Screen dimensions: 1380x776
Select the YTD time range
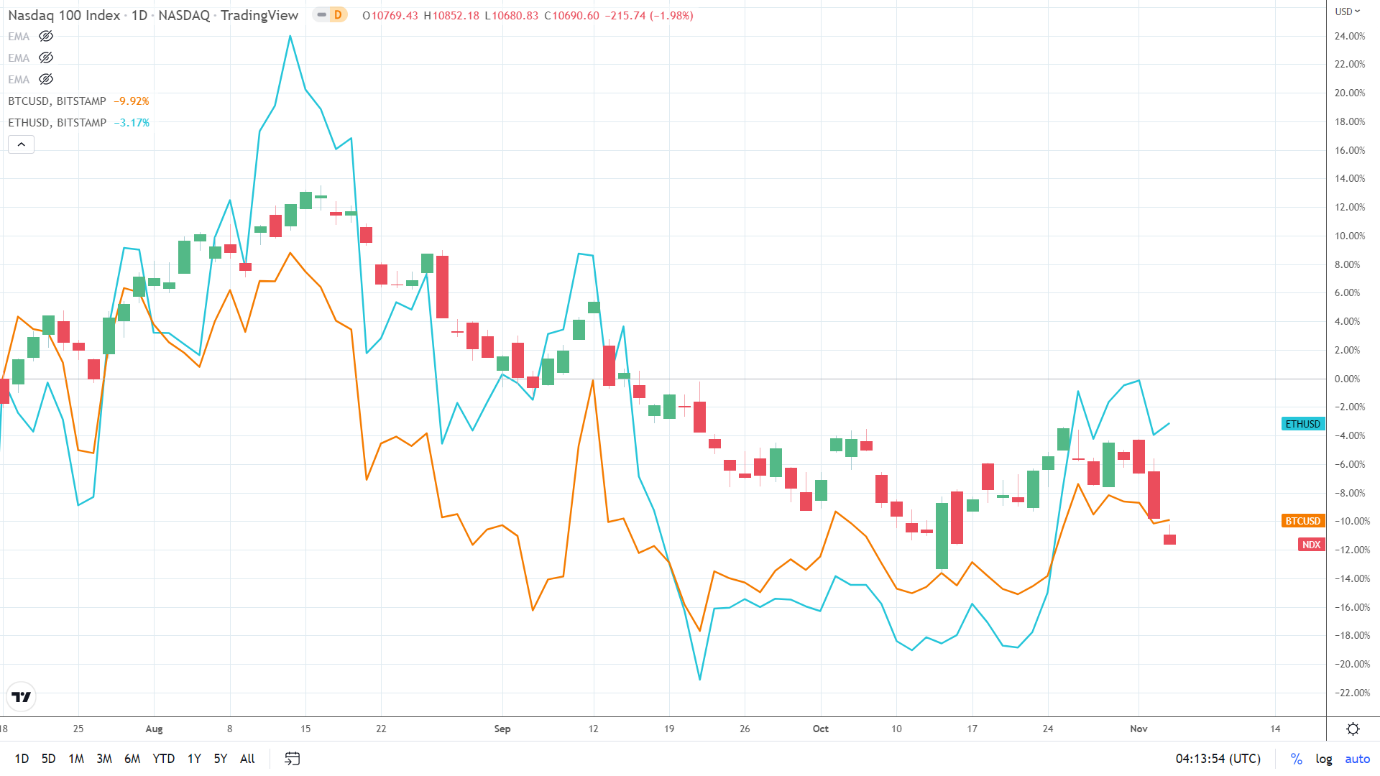tap(163, 759)
